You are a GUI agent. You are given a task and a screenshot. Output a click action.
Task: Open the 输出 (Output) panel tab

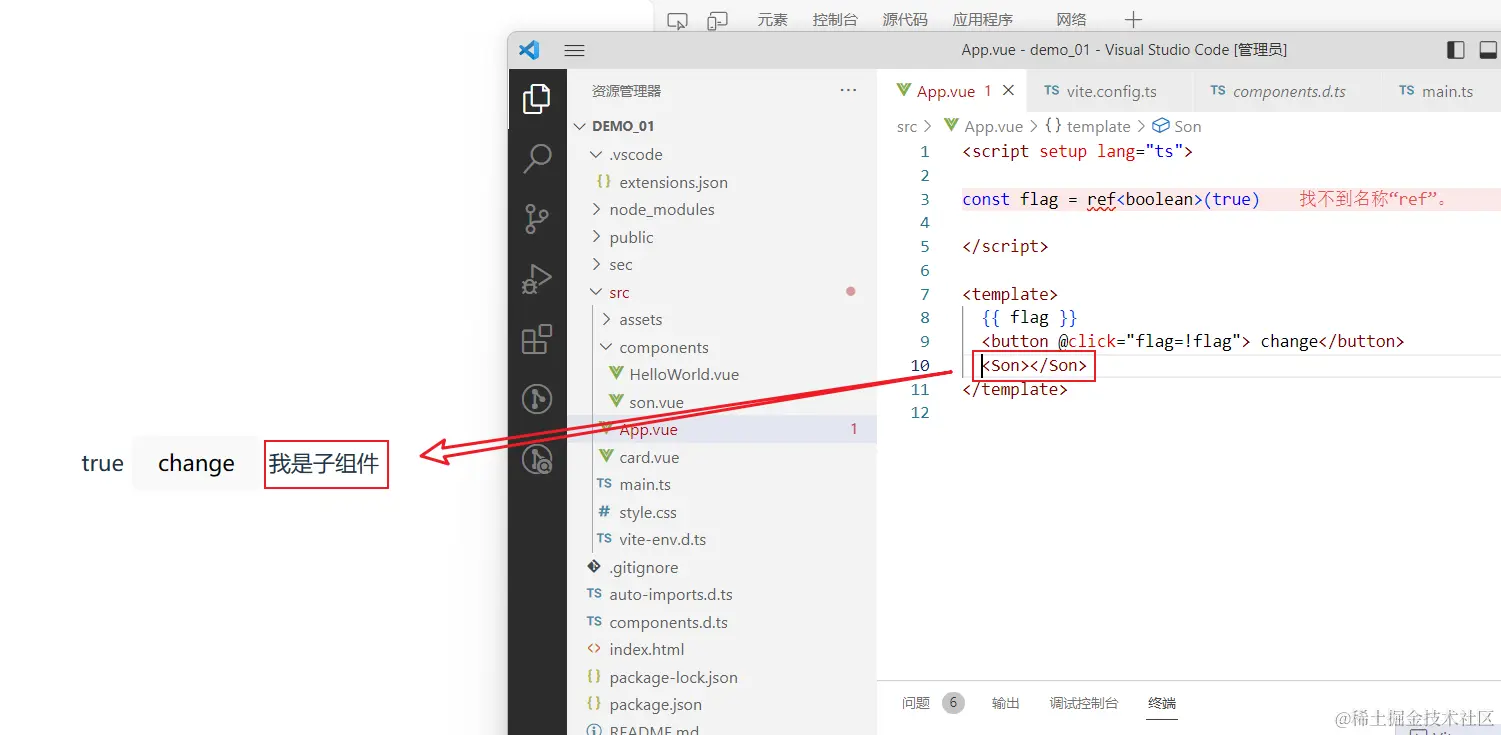(1006, 703)
